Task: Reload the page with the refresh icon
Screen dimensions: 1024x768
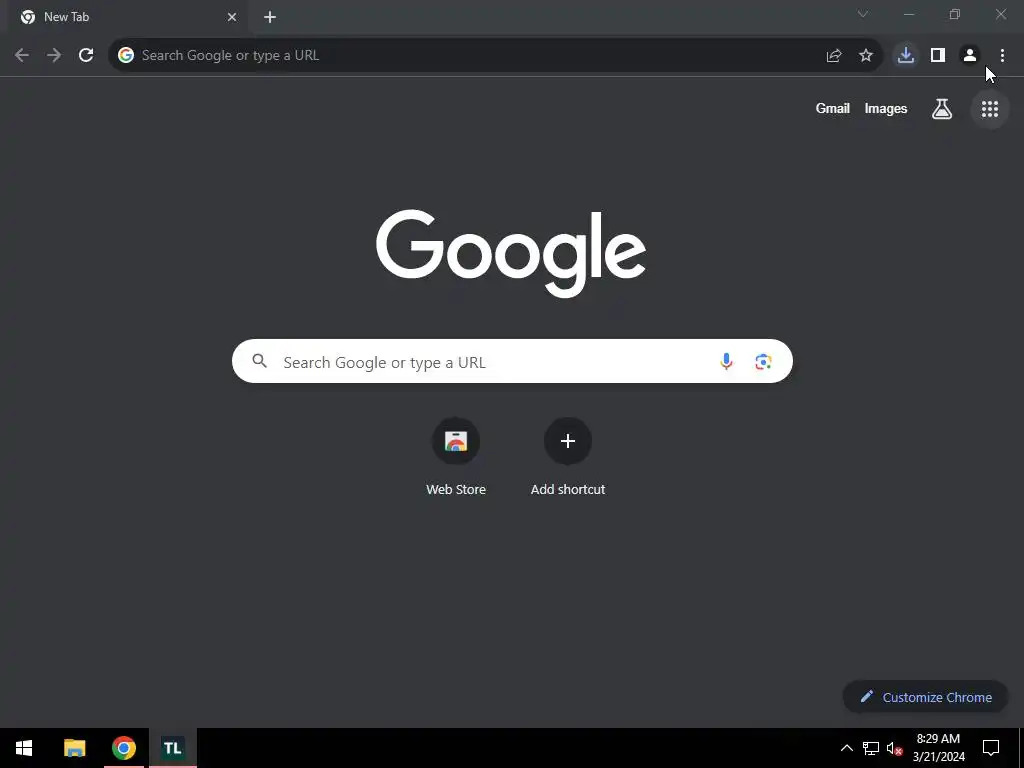Action: tap(86, 56)
